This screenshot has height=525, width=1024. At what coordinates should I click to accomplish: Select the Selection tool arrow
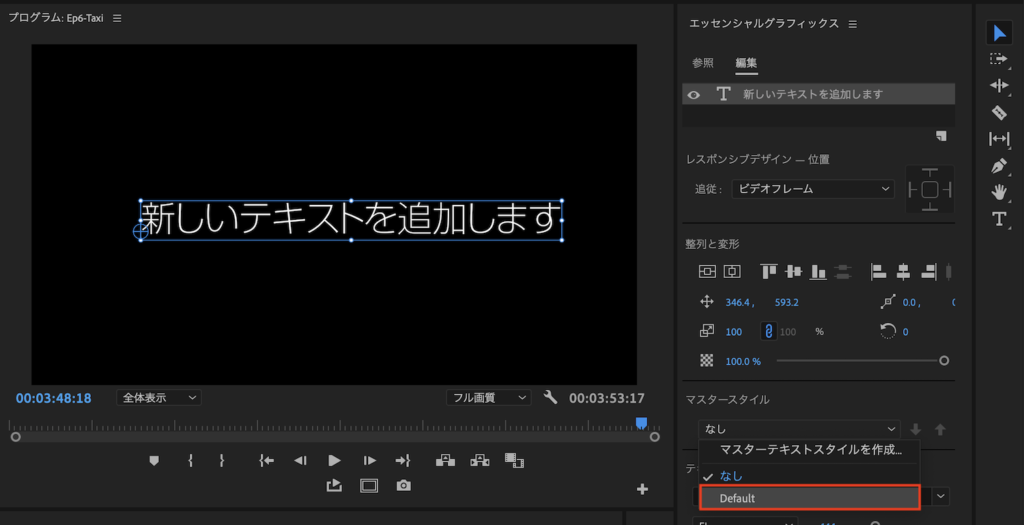click(999, 33)
